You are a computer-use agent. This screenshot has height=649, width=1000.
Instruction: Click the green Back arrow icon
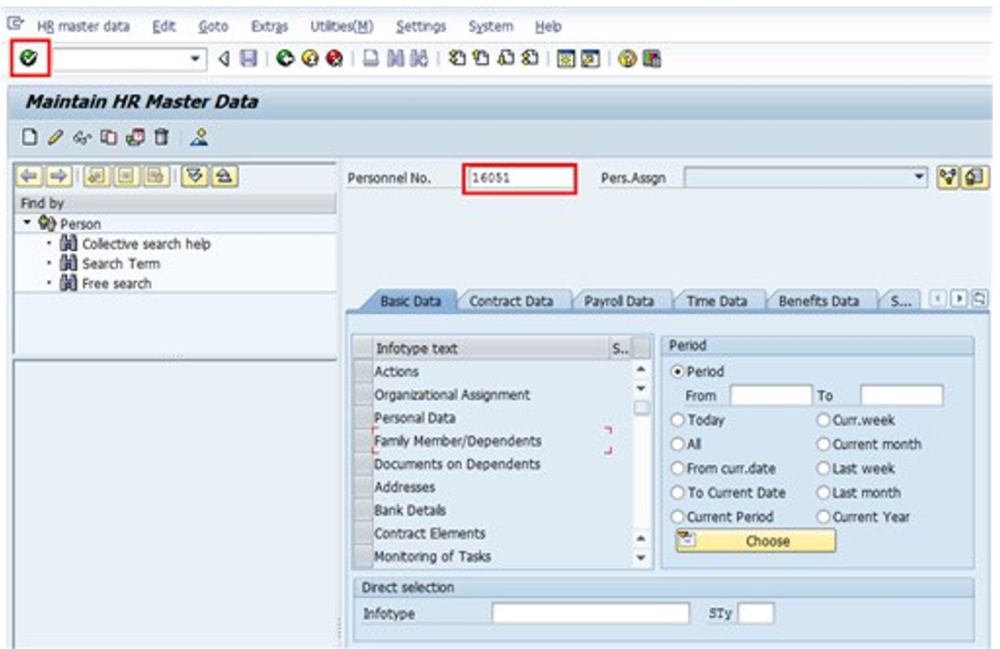(284, 59)
